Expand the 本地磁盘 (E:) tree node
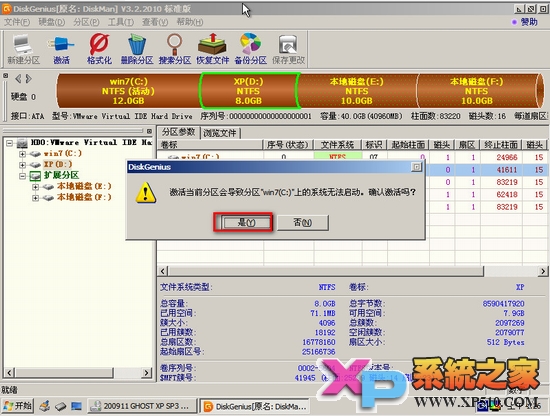Screen dimensions: 550x416 [x=35, y=187]
